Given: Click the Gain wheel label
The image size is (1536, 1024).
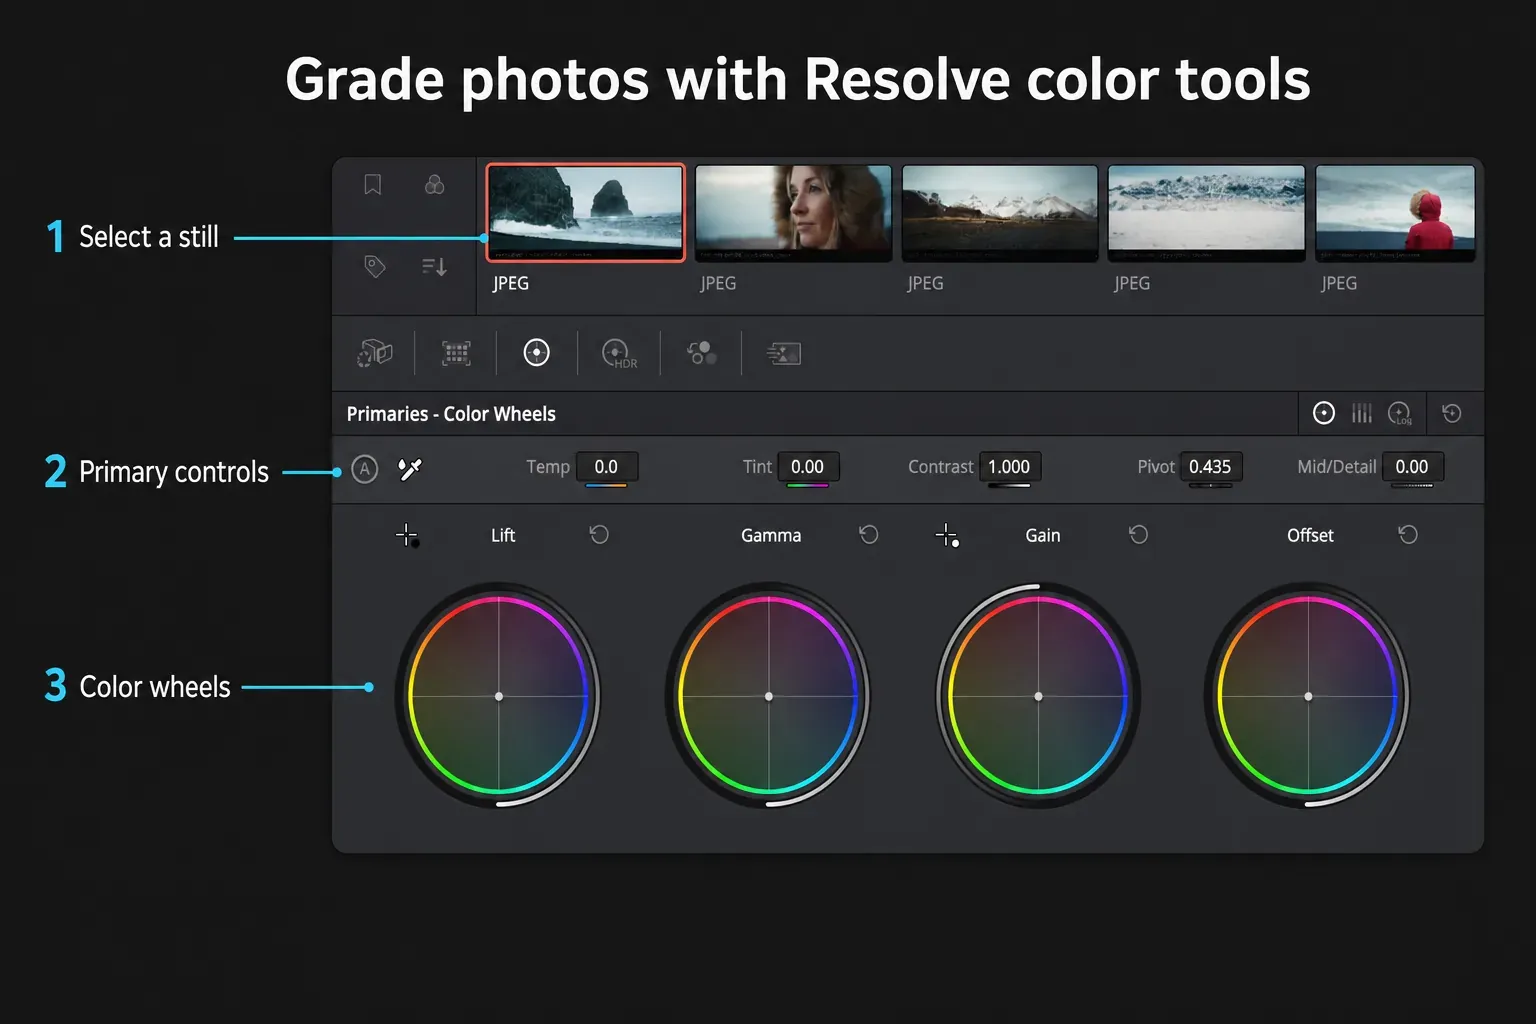Looking at the screenshot, I should click(1043, 536).
